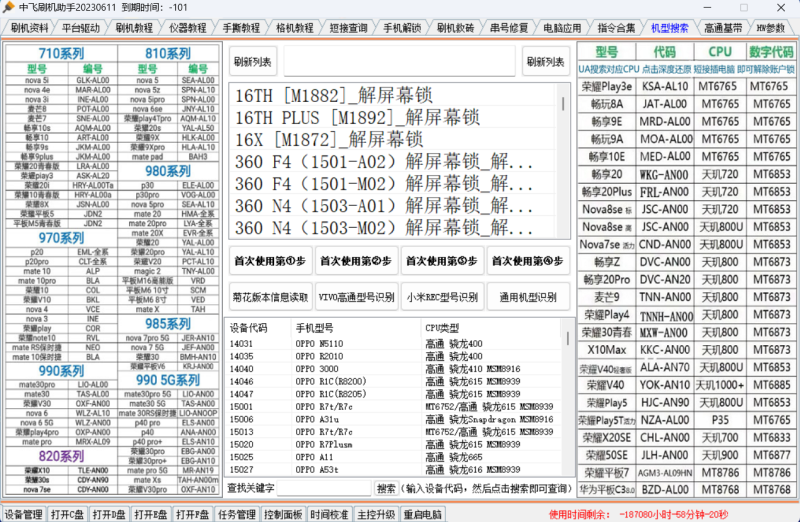Click the right 刷新列表 button
Screen dimensions: 800x522
545,62
